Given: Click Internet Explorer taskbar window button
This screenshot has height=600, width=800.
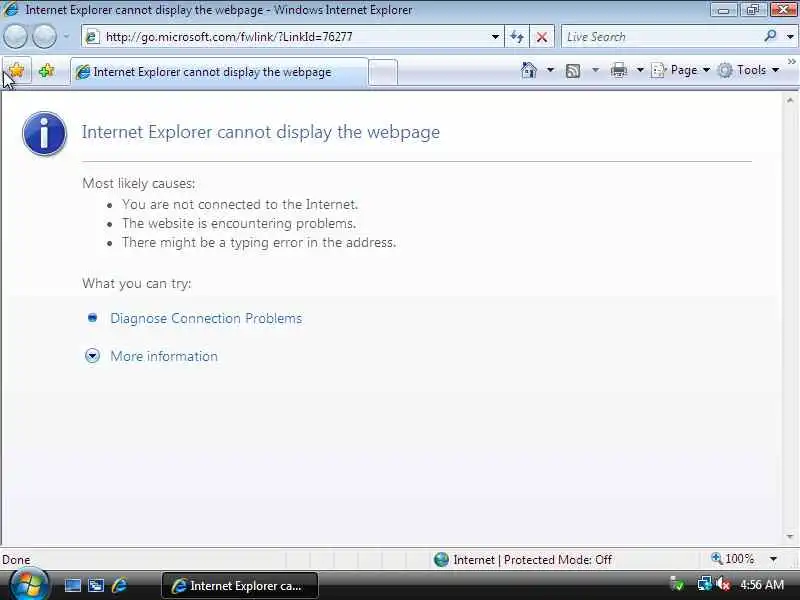Looking at the screenshot, I should [240, 586].
